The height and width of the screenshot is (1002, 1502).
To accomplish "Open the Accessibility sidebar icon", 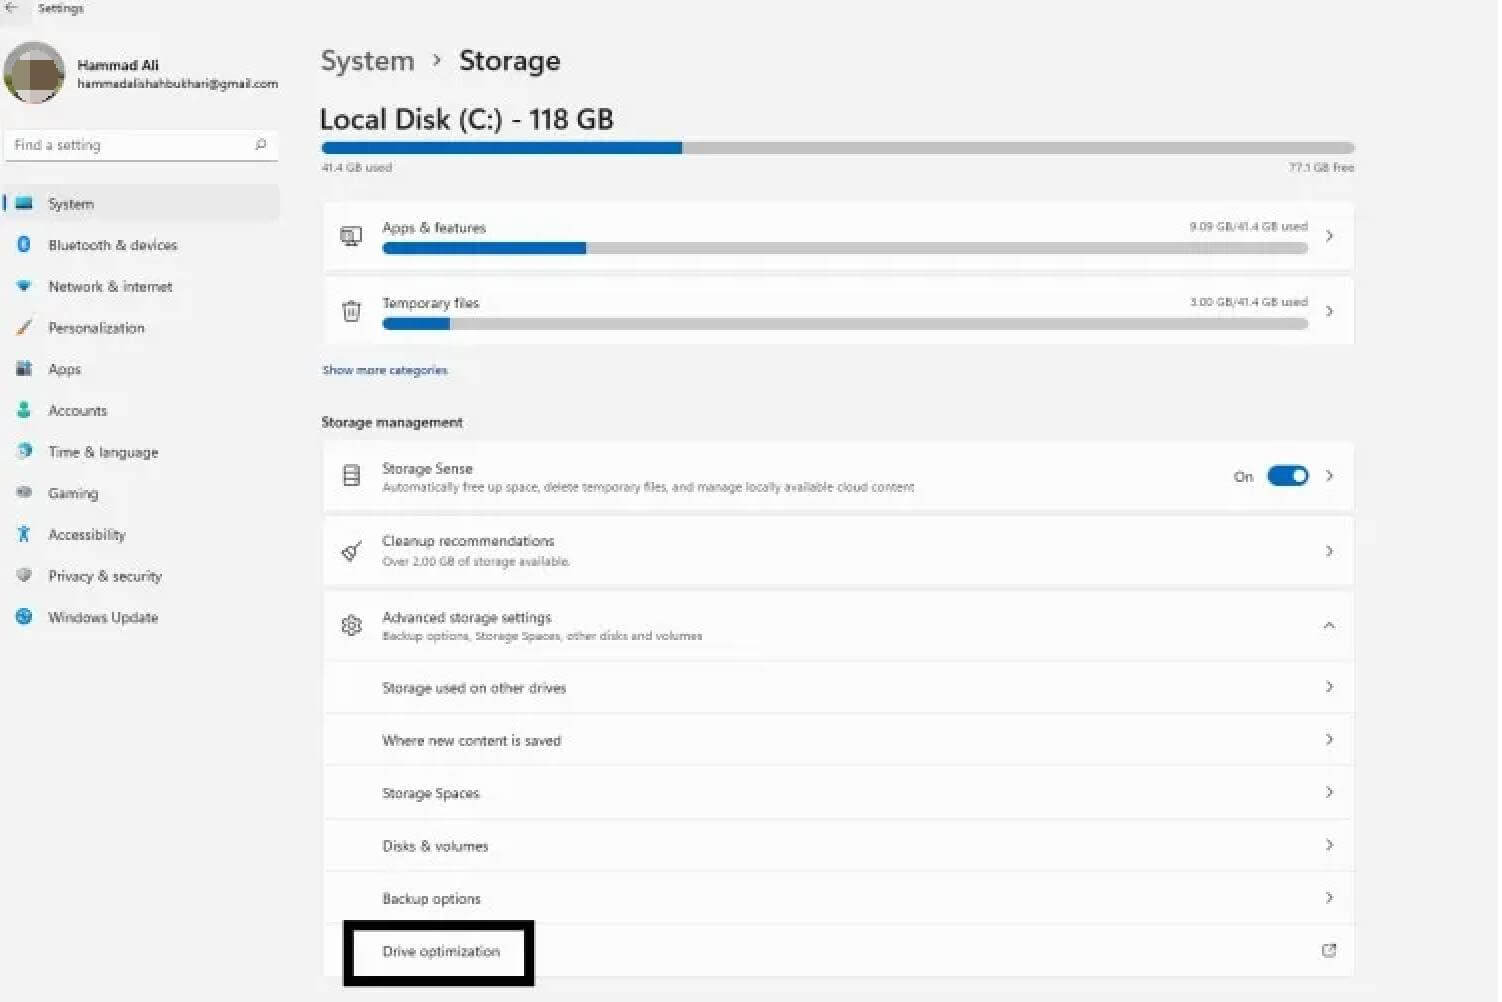I will coord(24,534).
